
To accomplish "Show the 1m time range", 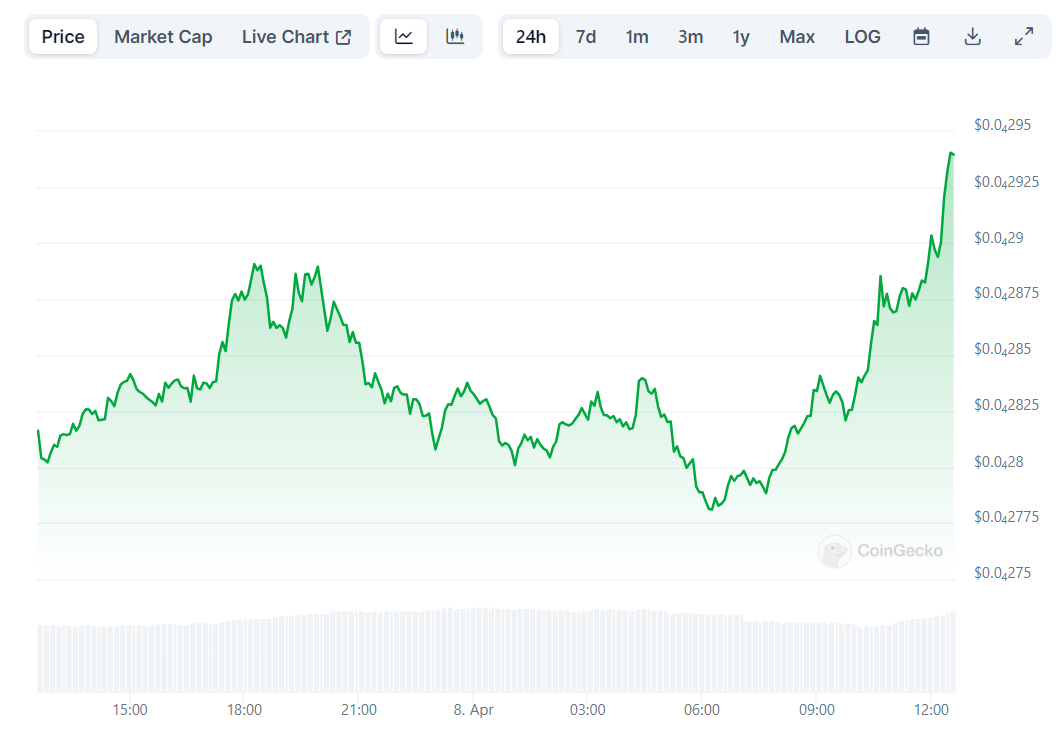I will [637, 37].
